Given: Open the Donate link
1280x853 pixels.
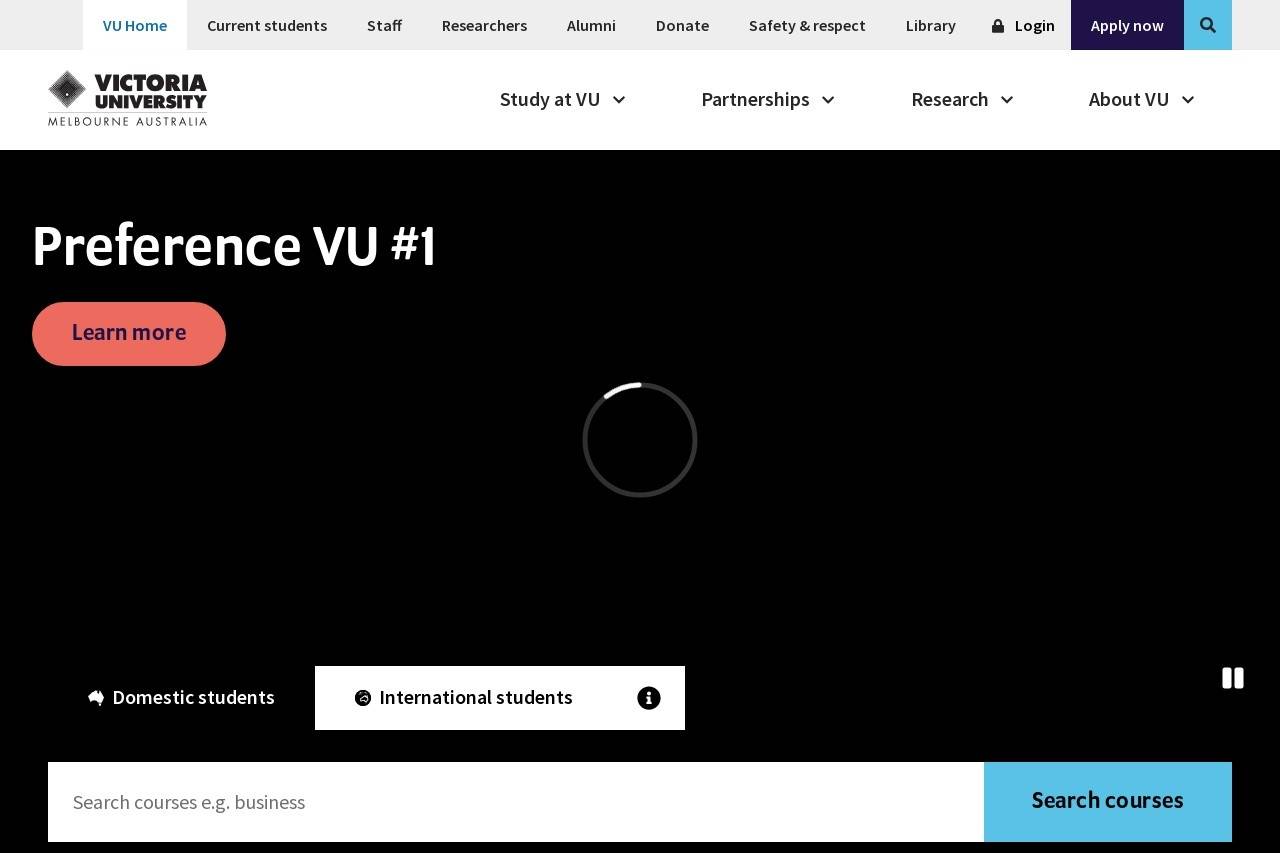Looking at the screenshot, I should point(682,25).
